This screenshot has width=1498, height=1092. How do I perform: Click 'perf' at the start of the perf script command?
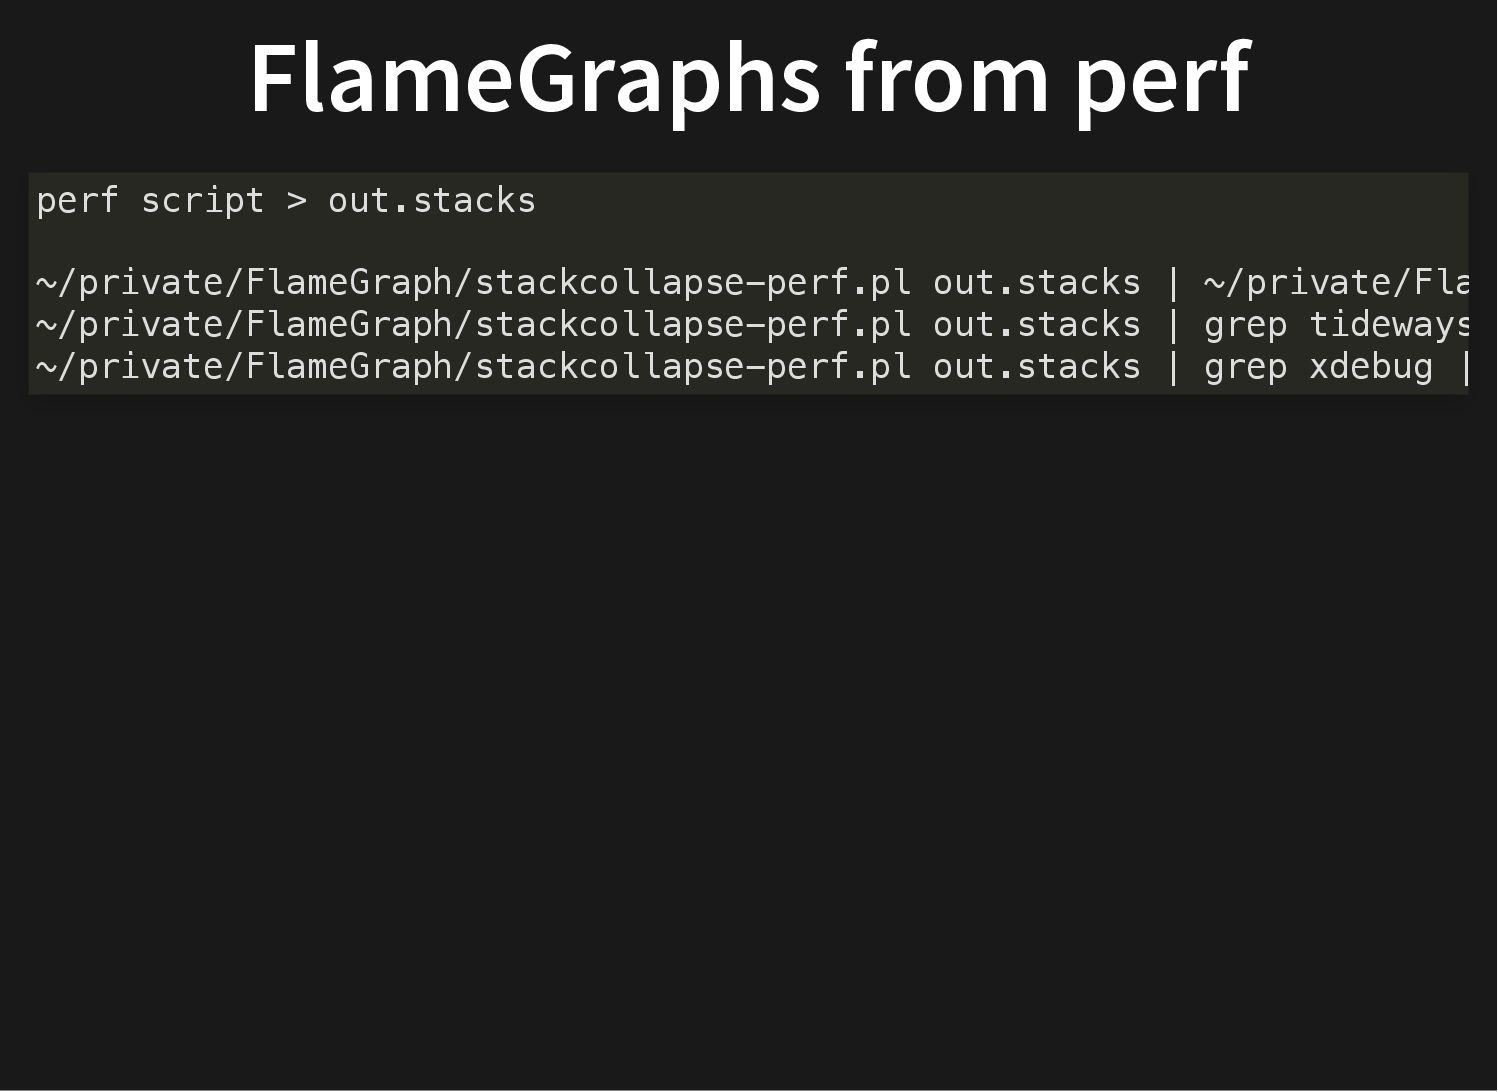[77, 201]
